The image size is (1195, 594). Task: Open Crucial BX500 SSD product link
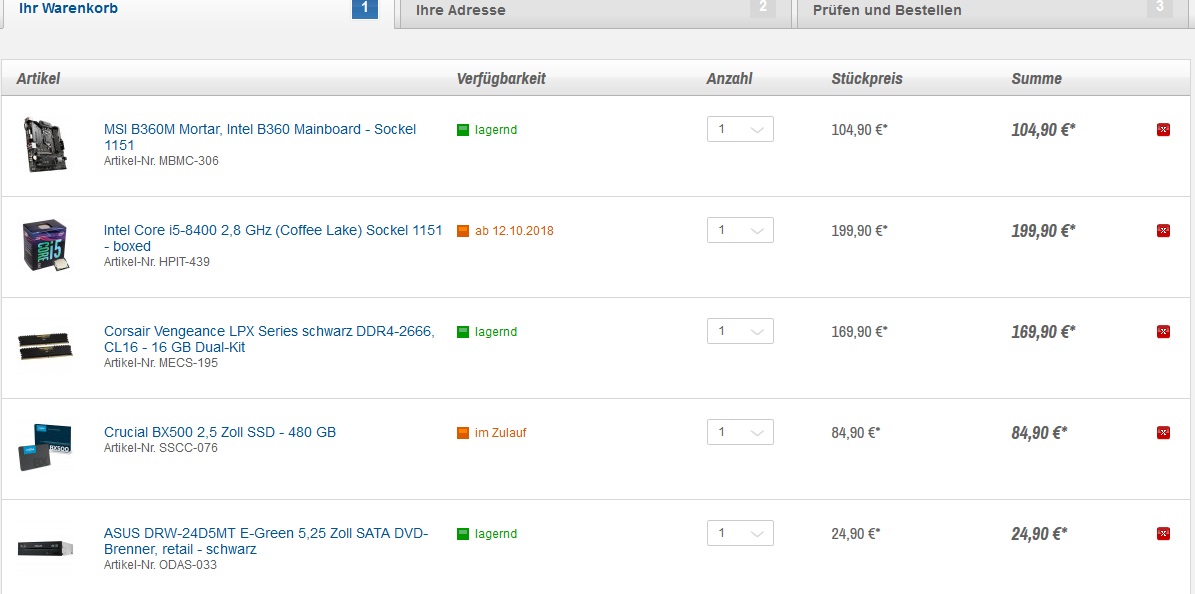click(219, 432)
